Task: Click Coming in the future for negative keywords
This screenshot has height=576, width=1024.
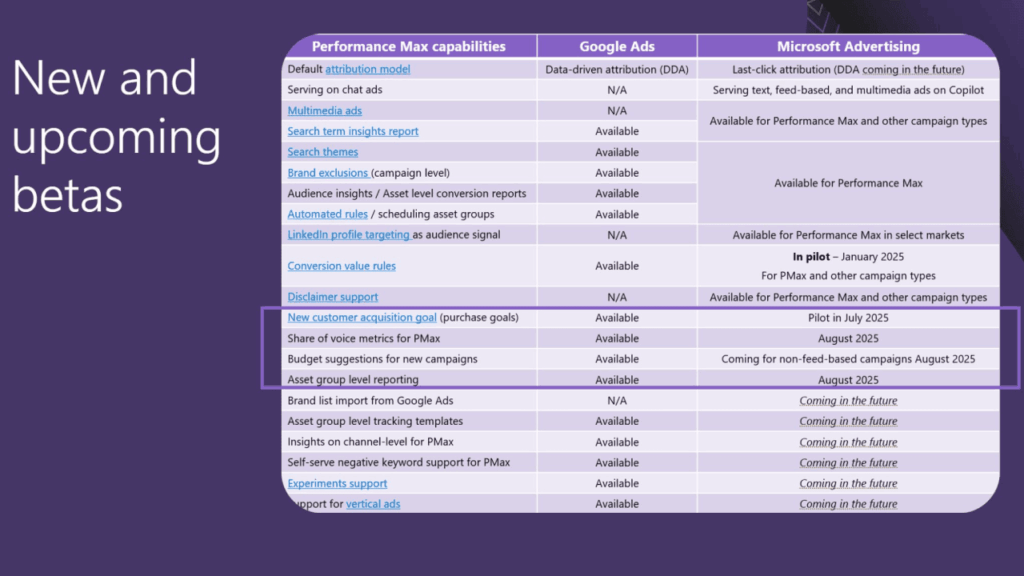Action: (x=848, y=463)
